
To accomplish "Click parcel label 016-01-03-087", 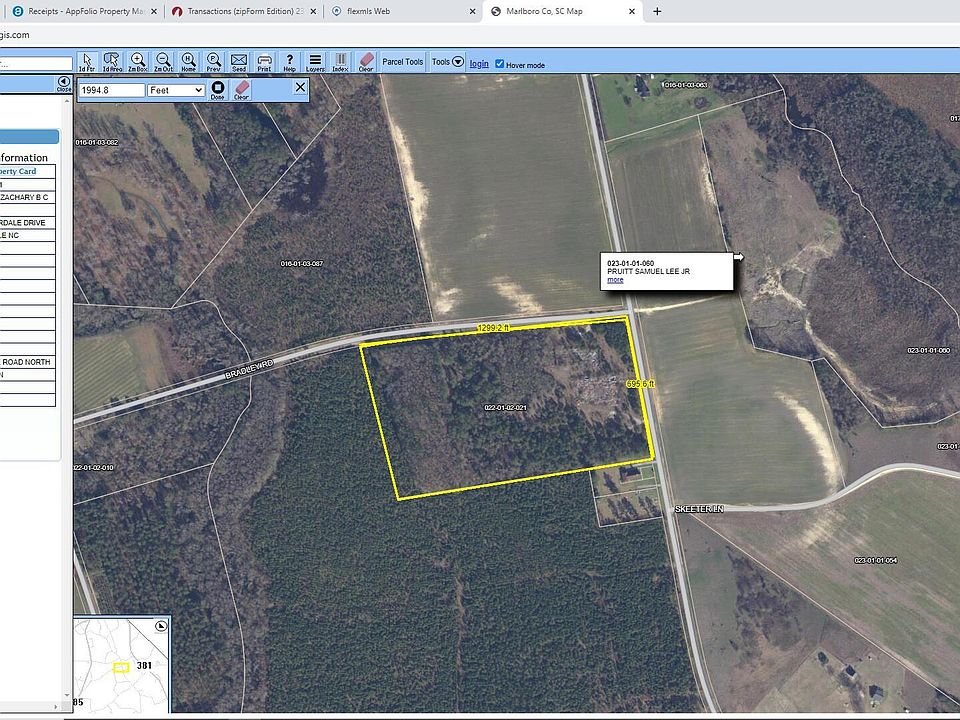I will [x=301, y=263].
